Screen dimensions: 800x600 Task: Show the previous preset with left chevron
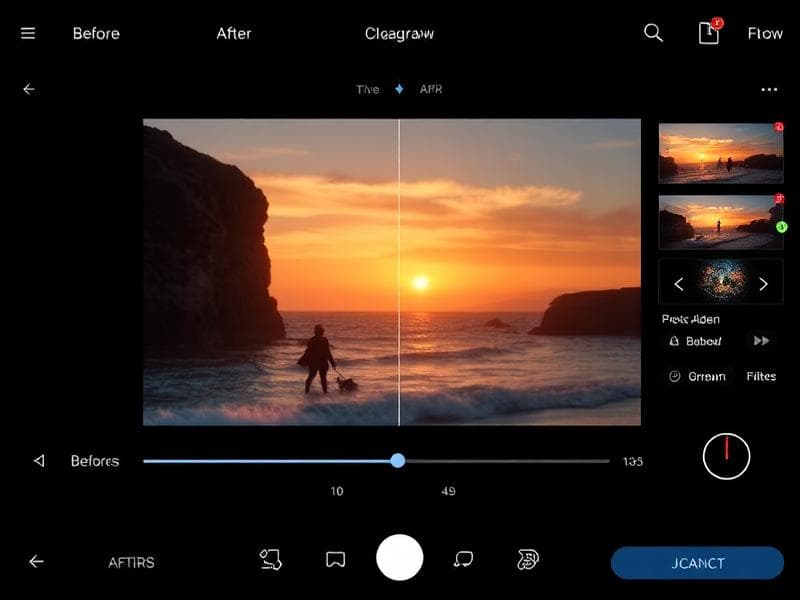click(x=678, y=284)
